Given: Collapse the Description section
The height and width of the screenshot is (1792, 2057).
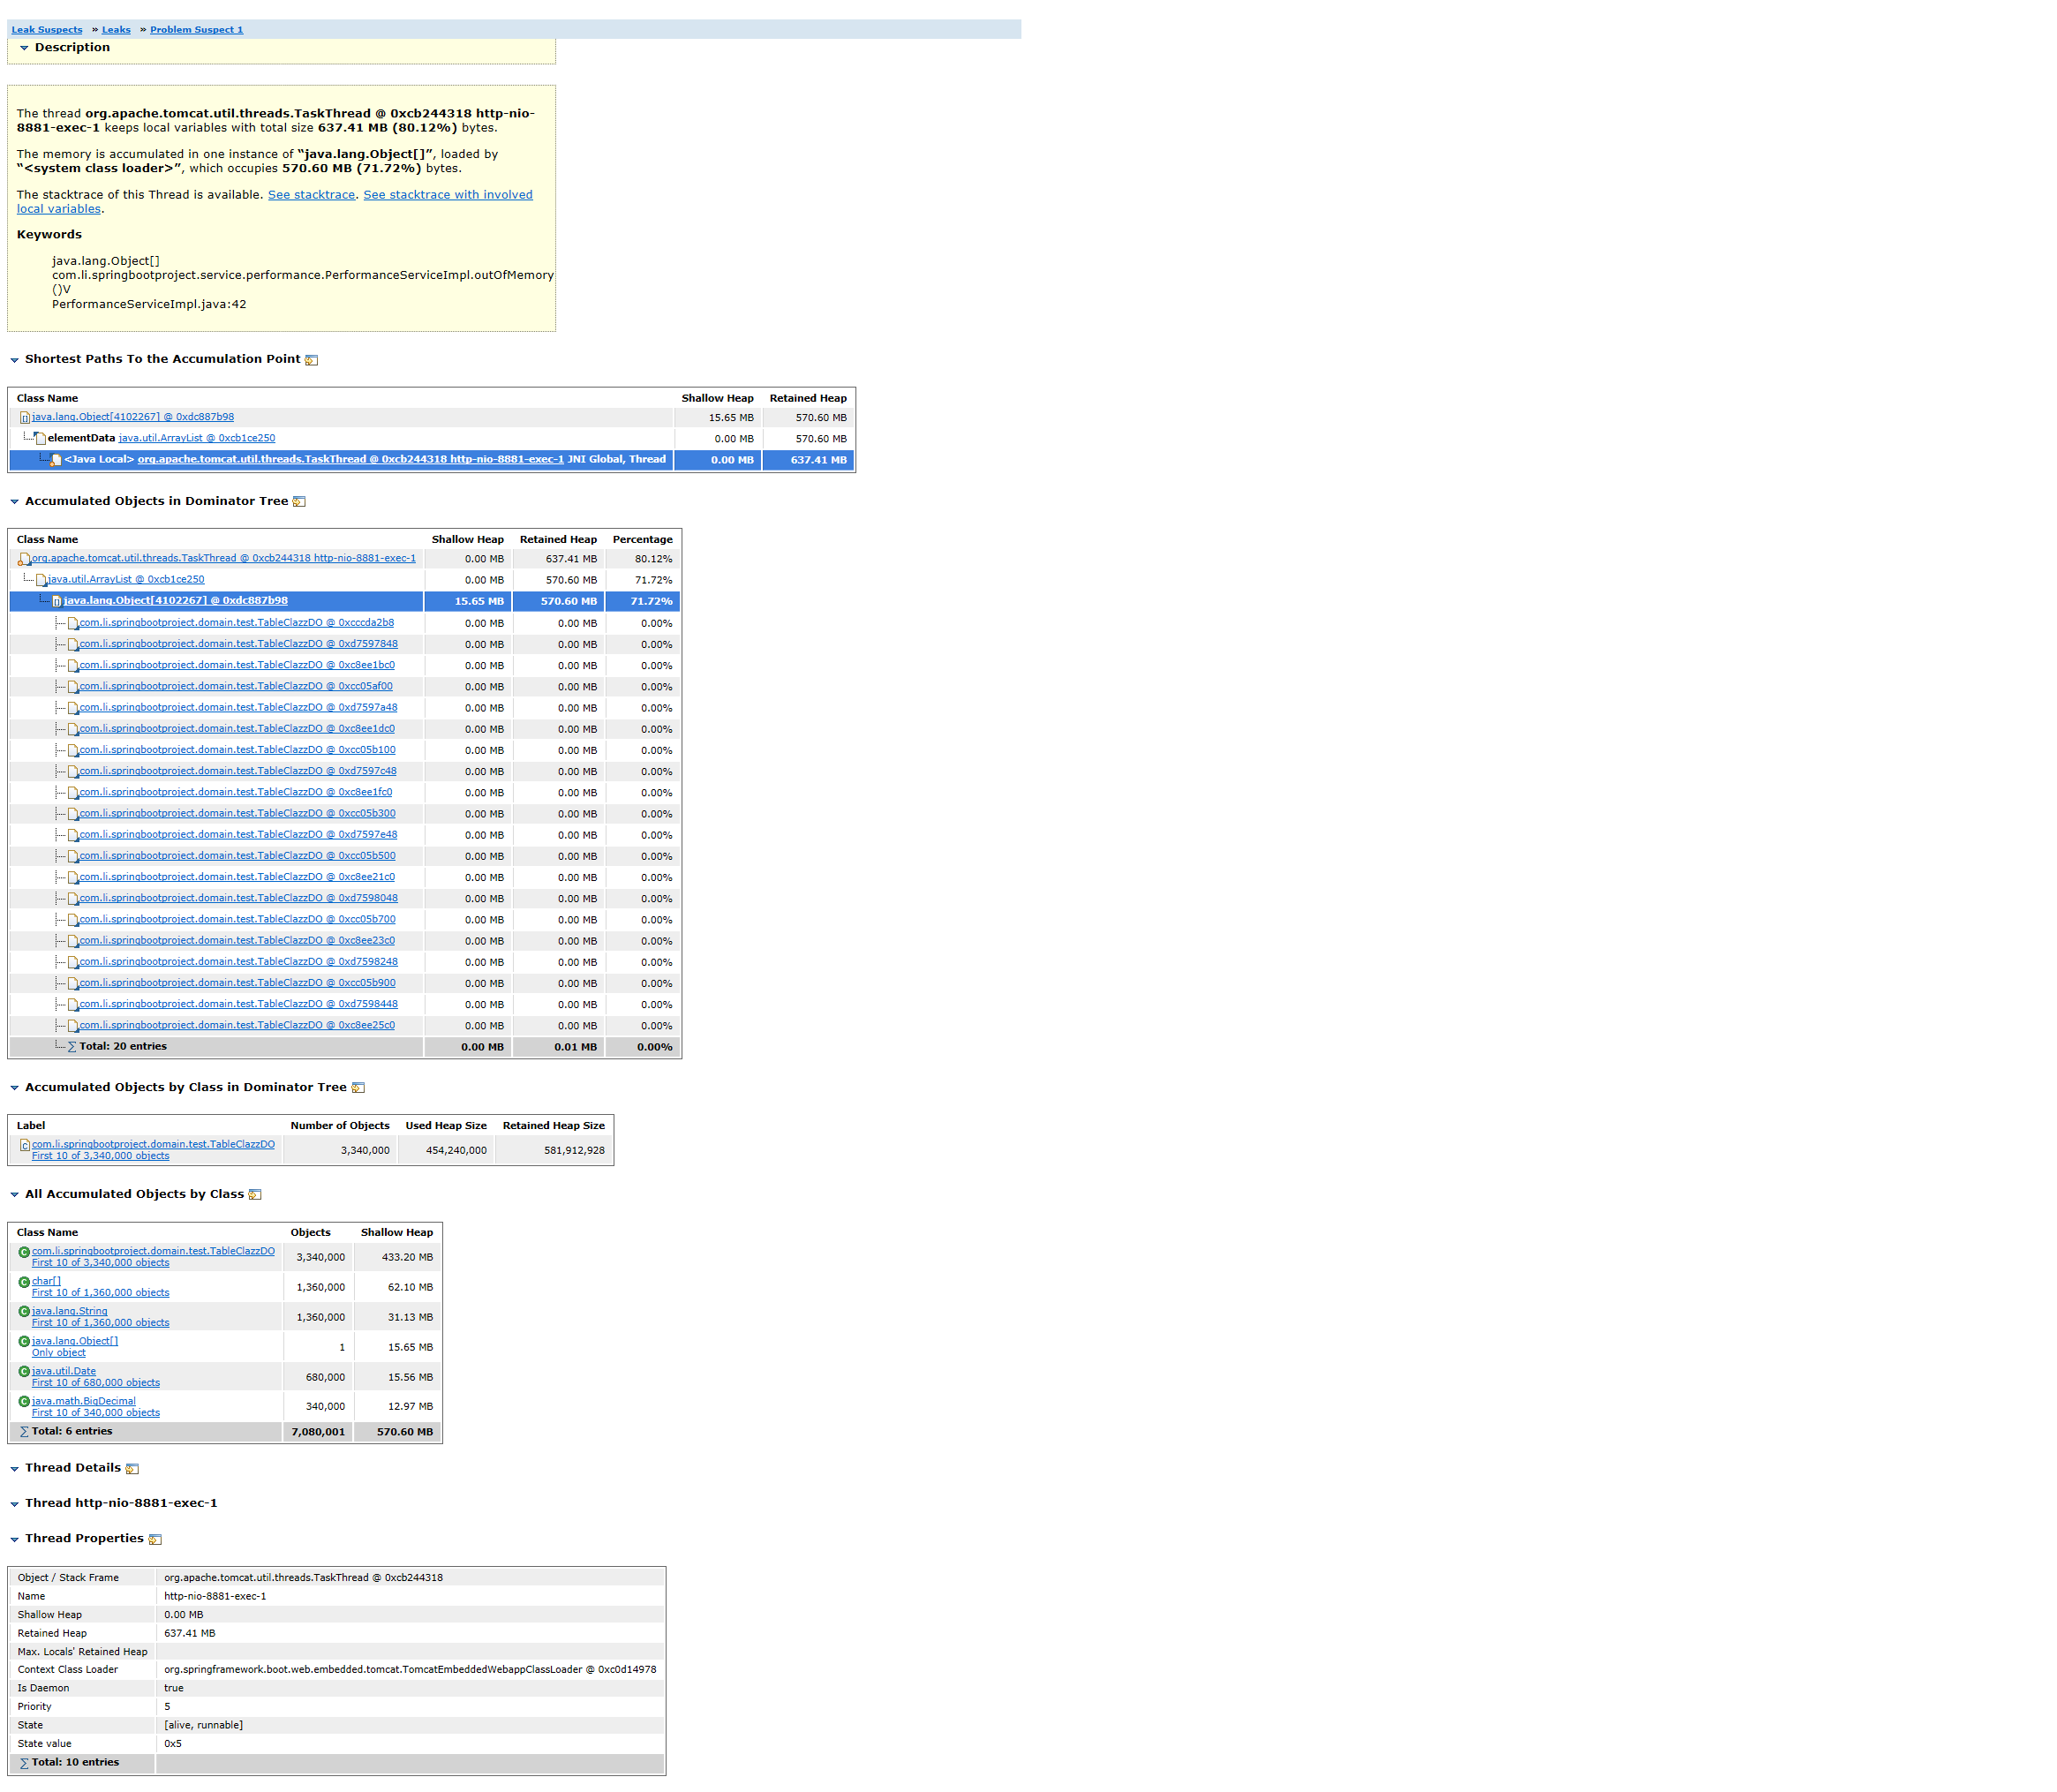Looking at the screenshot, I should (24, 48).
